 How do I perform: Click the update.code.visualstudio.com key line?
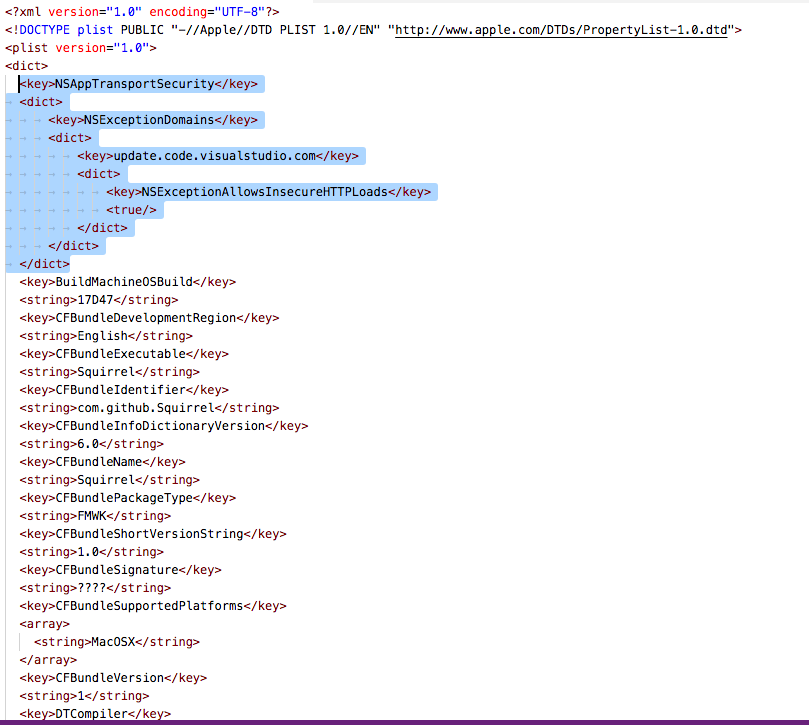(x=218, y=156)
